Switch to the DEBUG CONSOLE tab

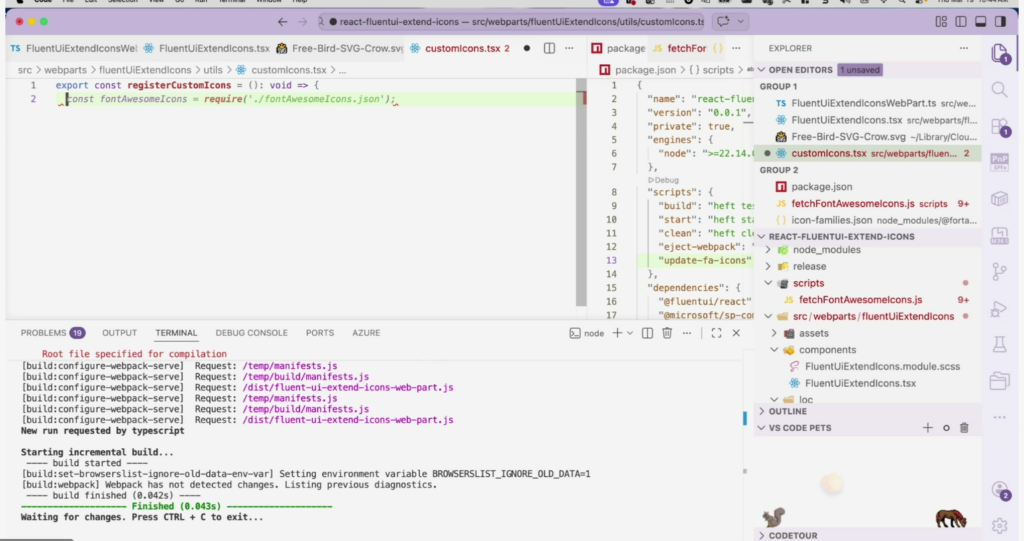(251, 333)
